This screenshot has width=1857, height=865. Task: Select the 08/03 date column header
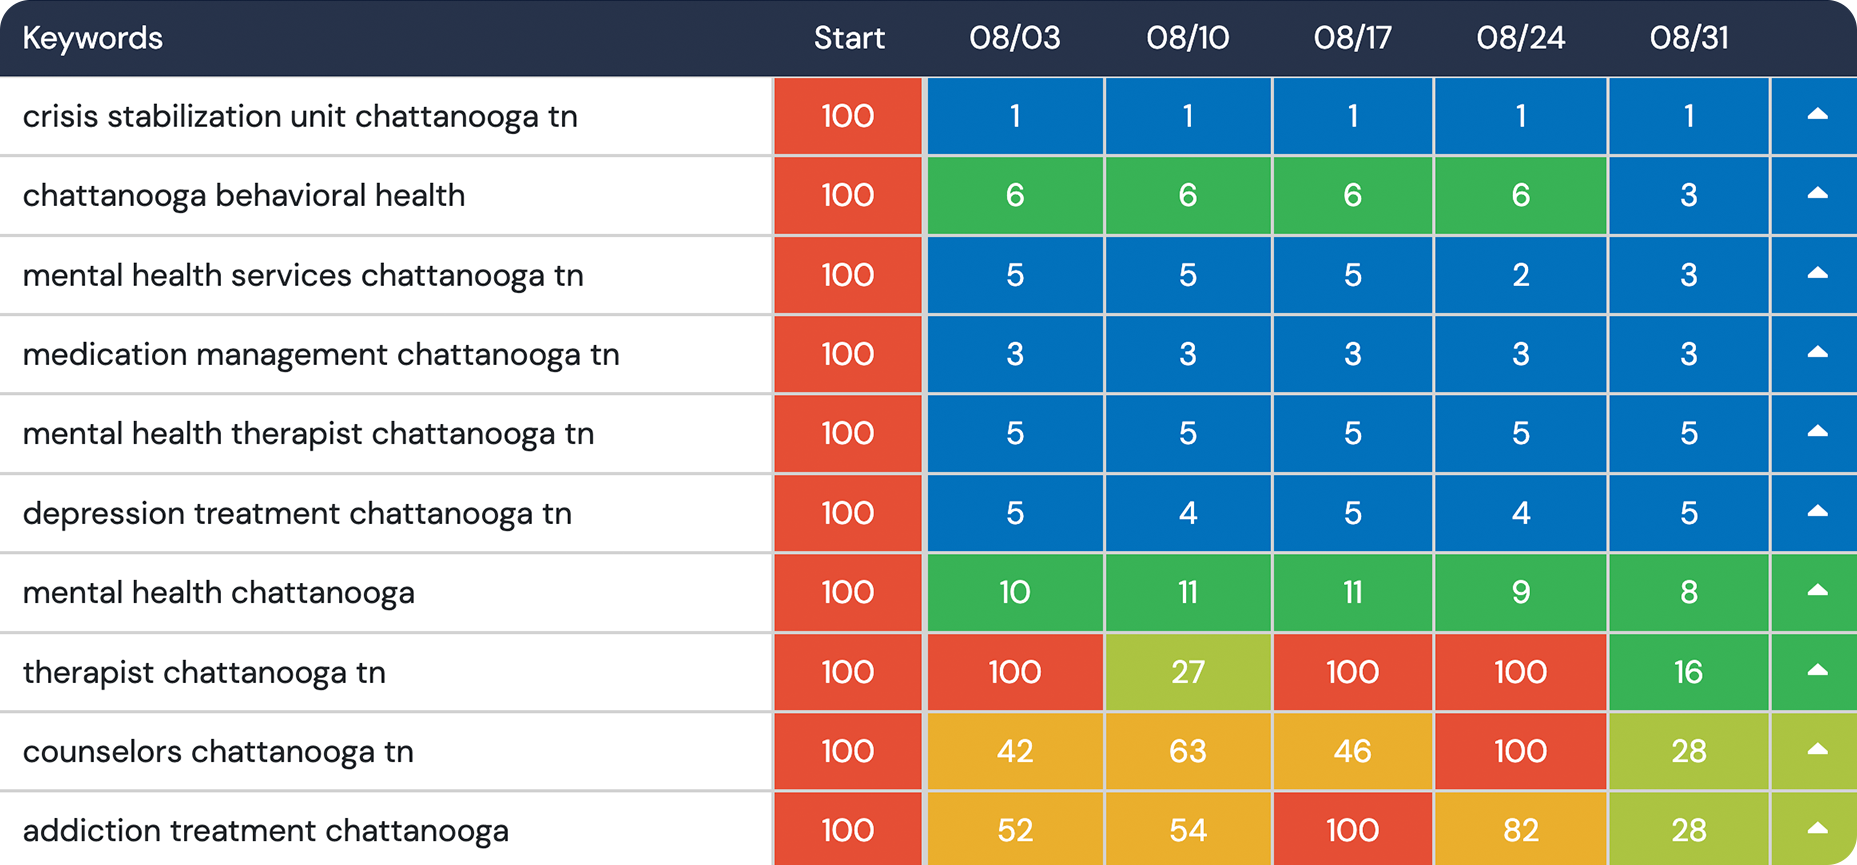point(1014,38)
